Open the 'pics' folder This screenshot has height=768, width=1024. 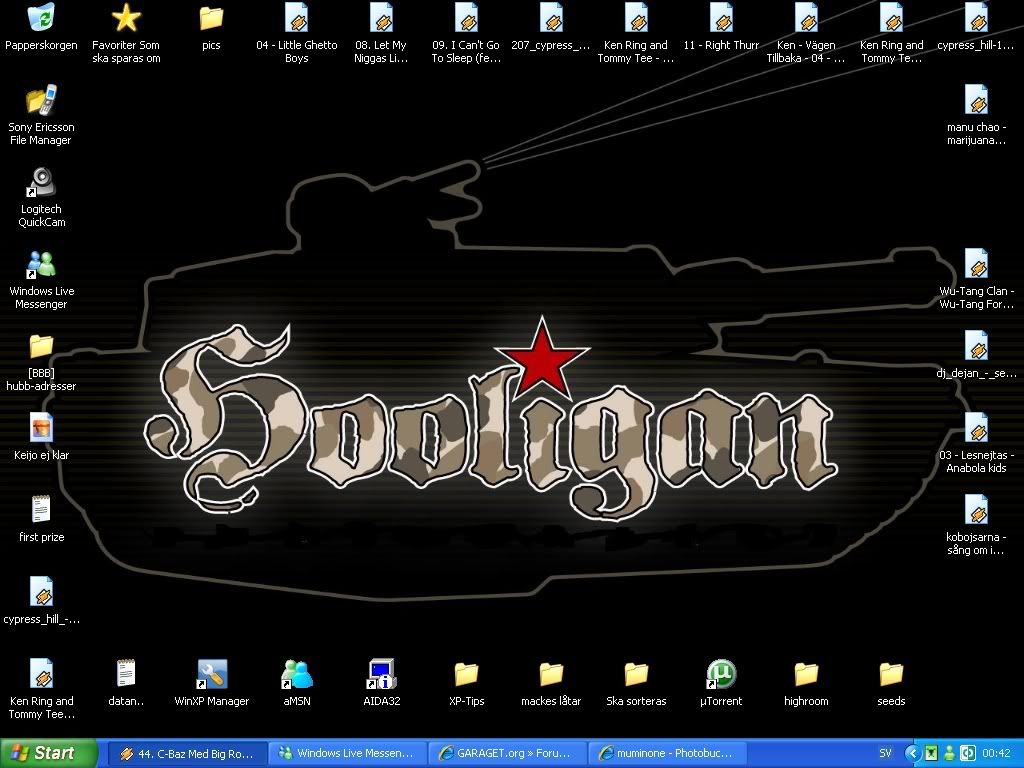(211, 18)
